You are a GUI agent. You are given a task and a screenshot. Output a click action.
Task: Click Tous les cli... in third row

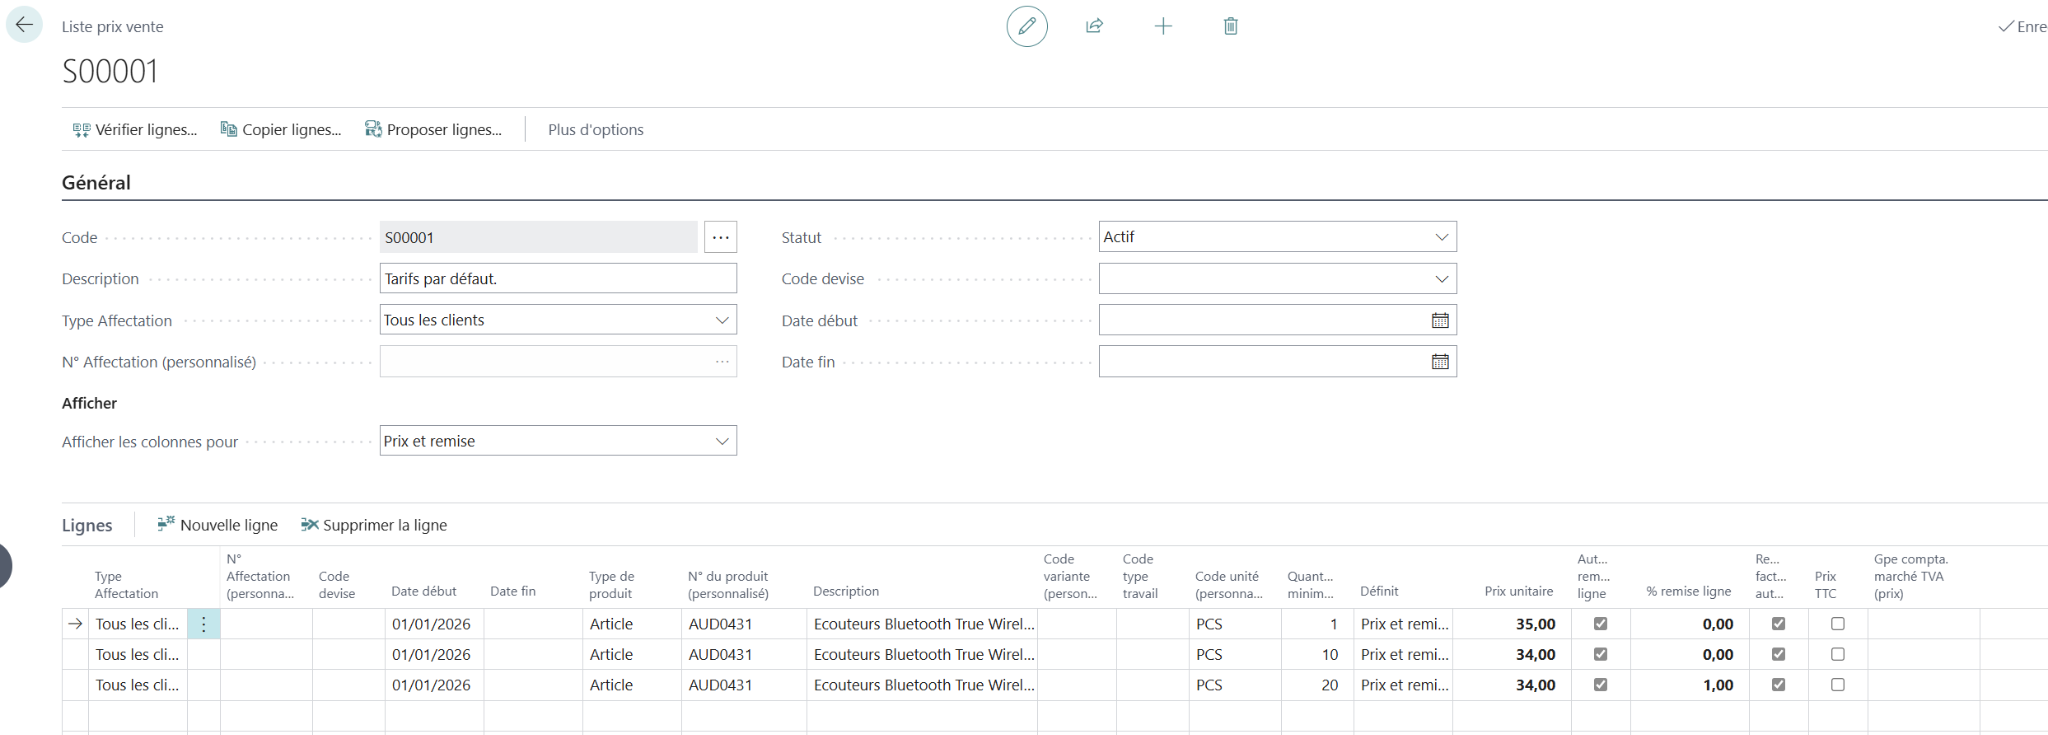[x=137, y=685]
